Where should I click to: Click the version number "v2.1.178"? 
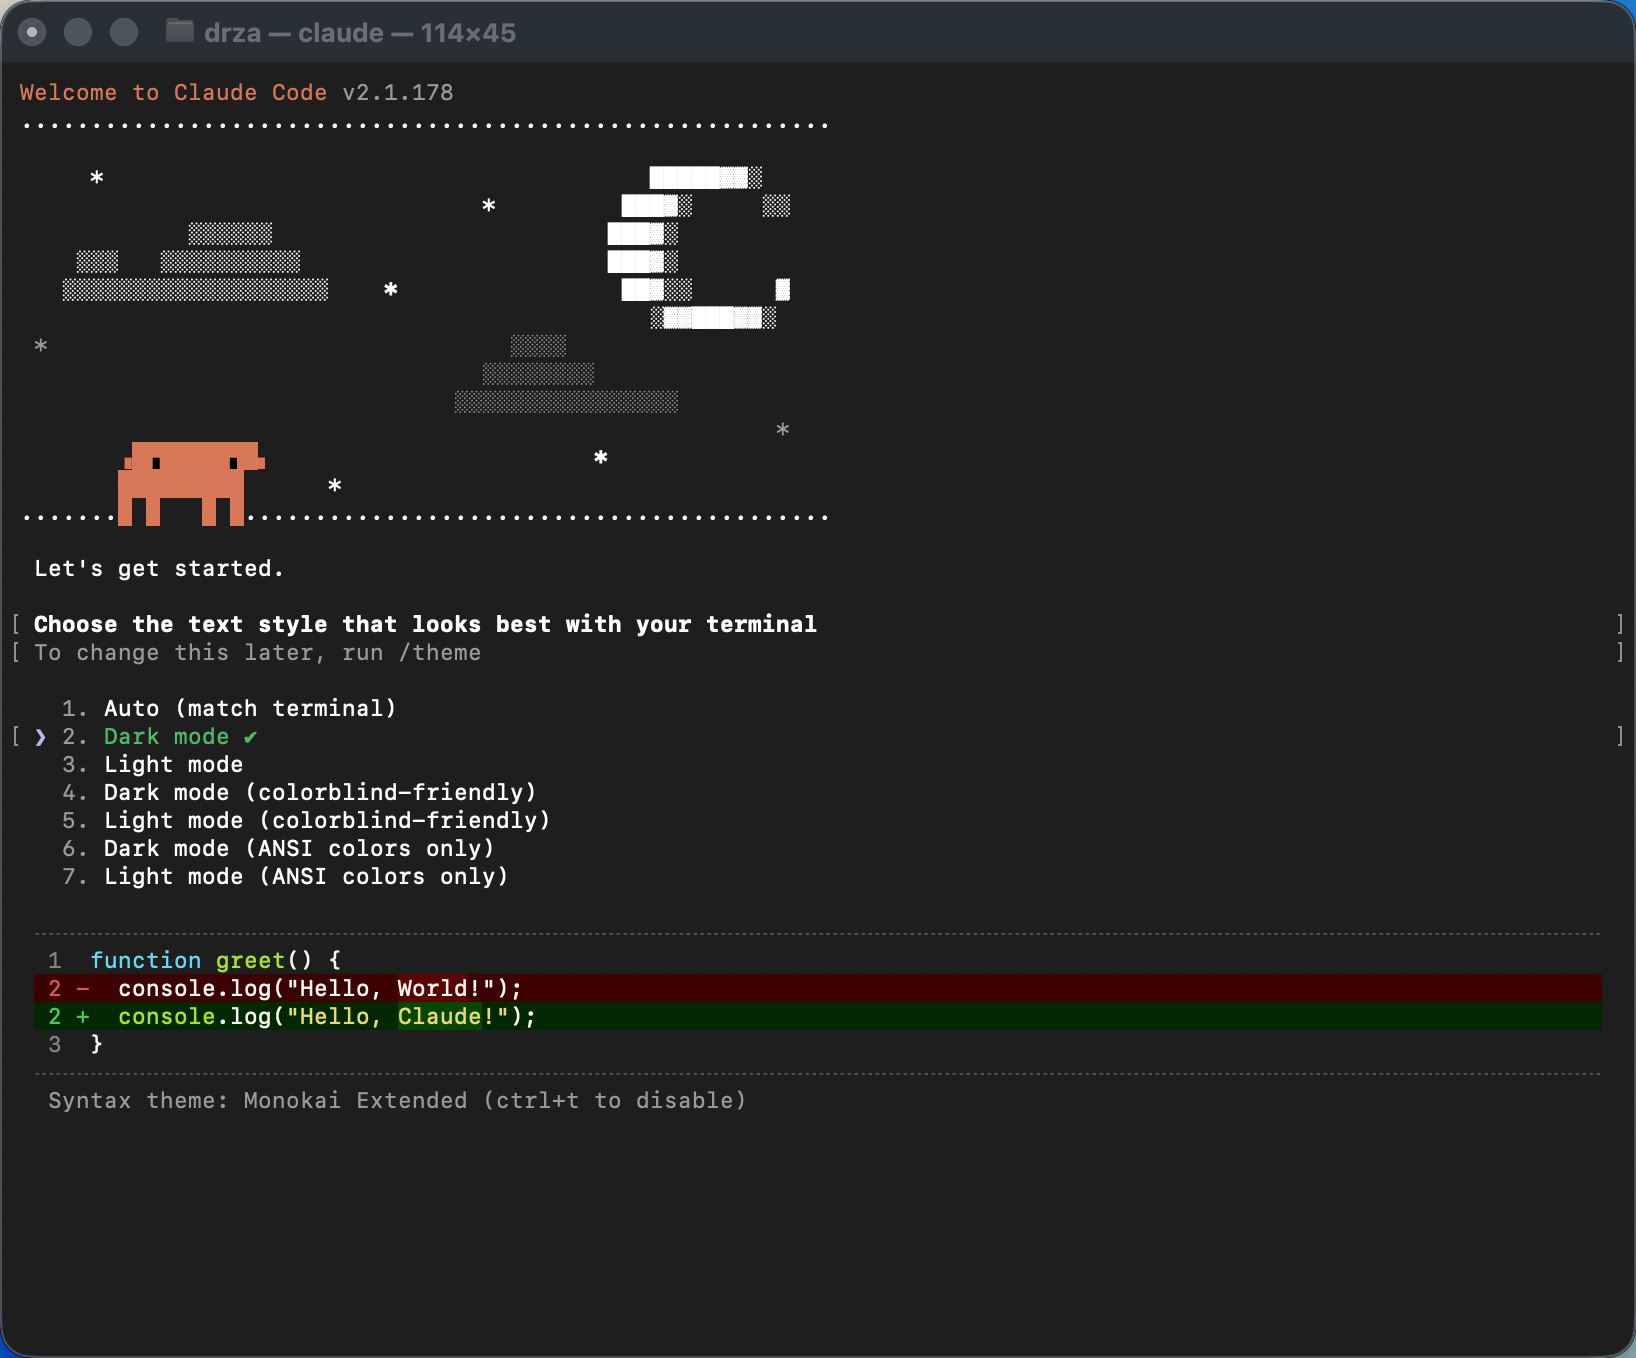(x=398, y=93)
